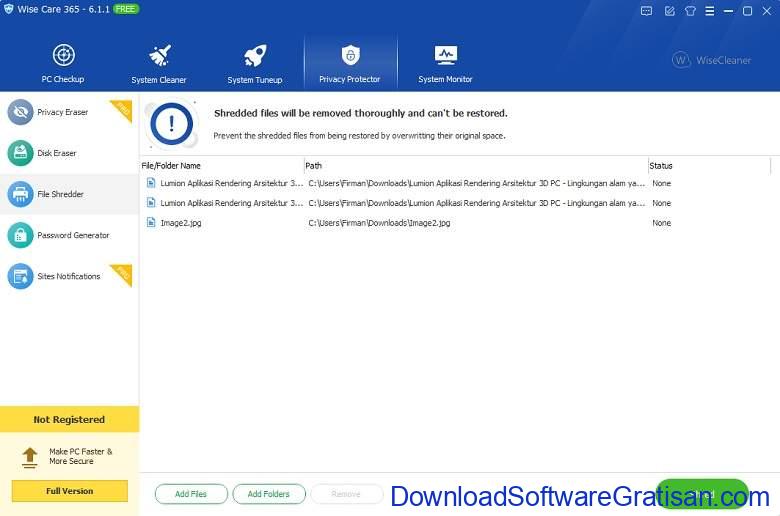Viewport: 780px width, 516px height.
Task: Click the path C:\Users\Firman\Downloads\Image2.jpg
Action: pos(379,223)
